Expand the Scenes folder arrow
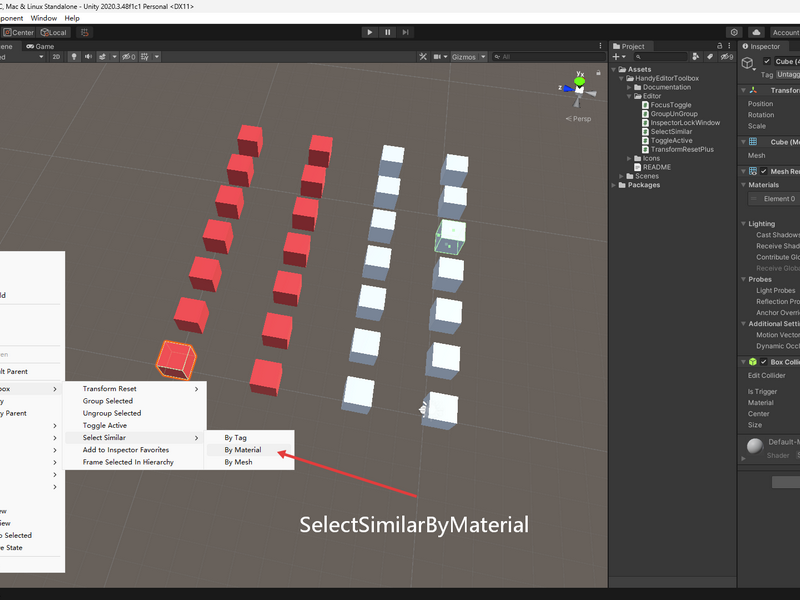 621,177
